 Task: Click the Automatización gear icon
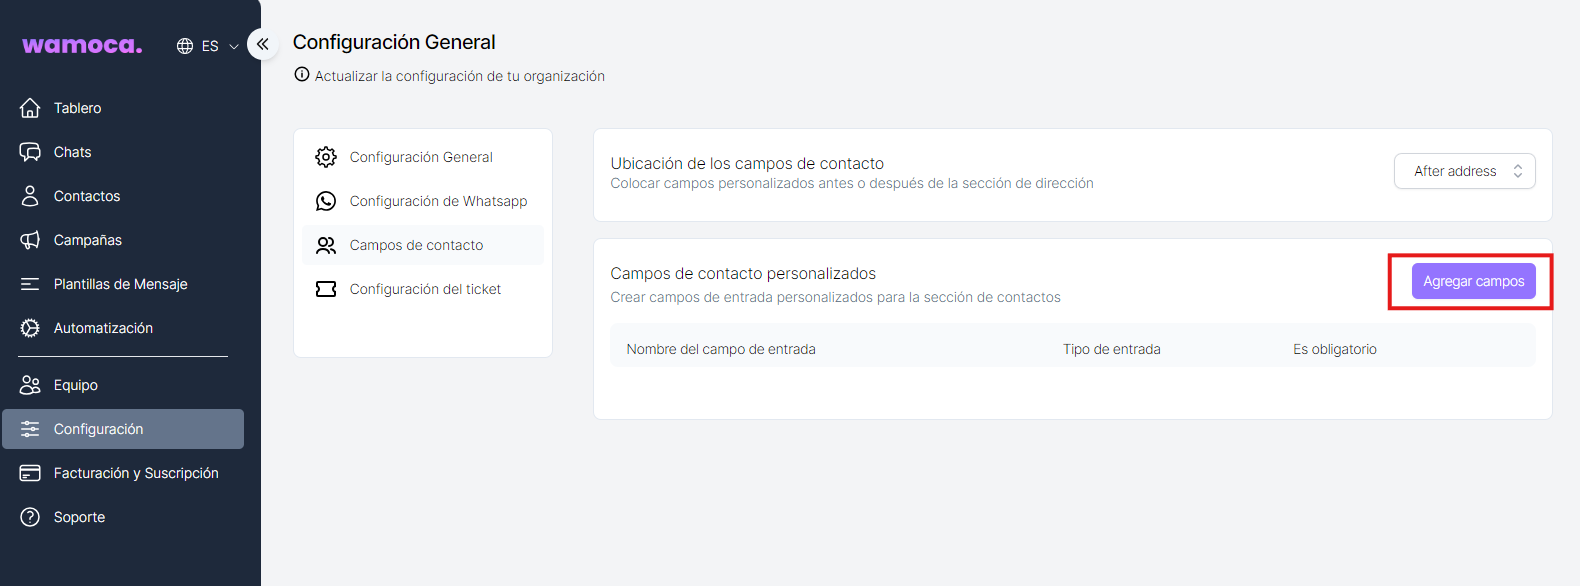[x=30, y=328]
